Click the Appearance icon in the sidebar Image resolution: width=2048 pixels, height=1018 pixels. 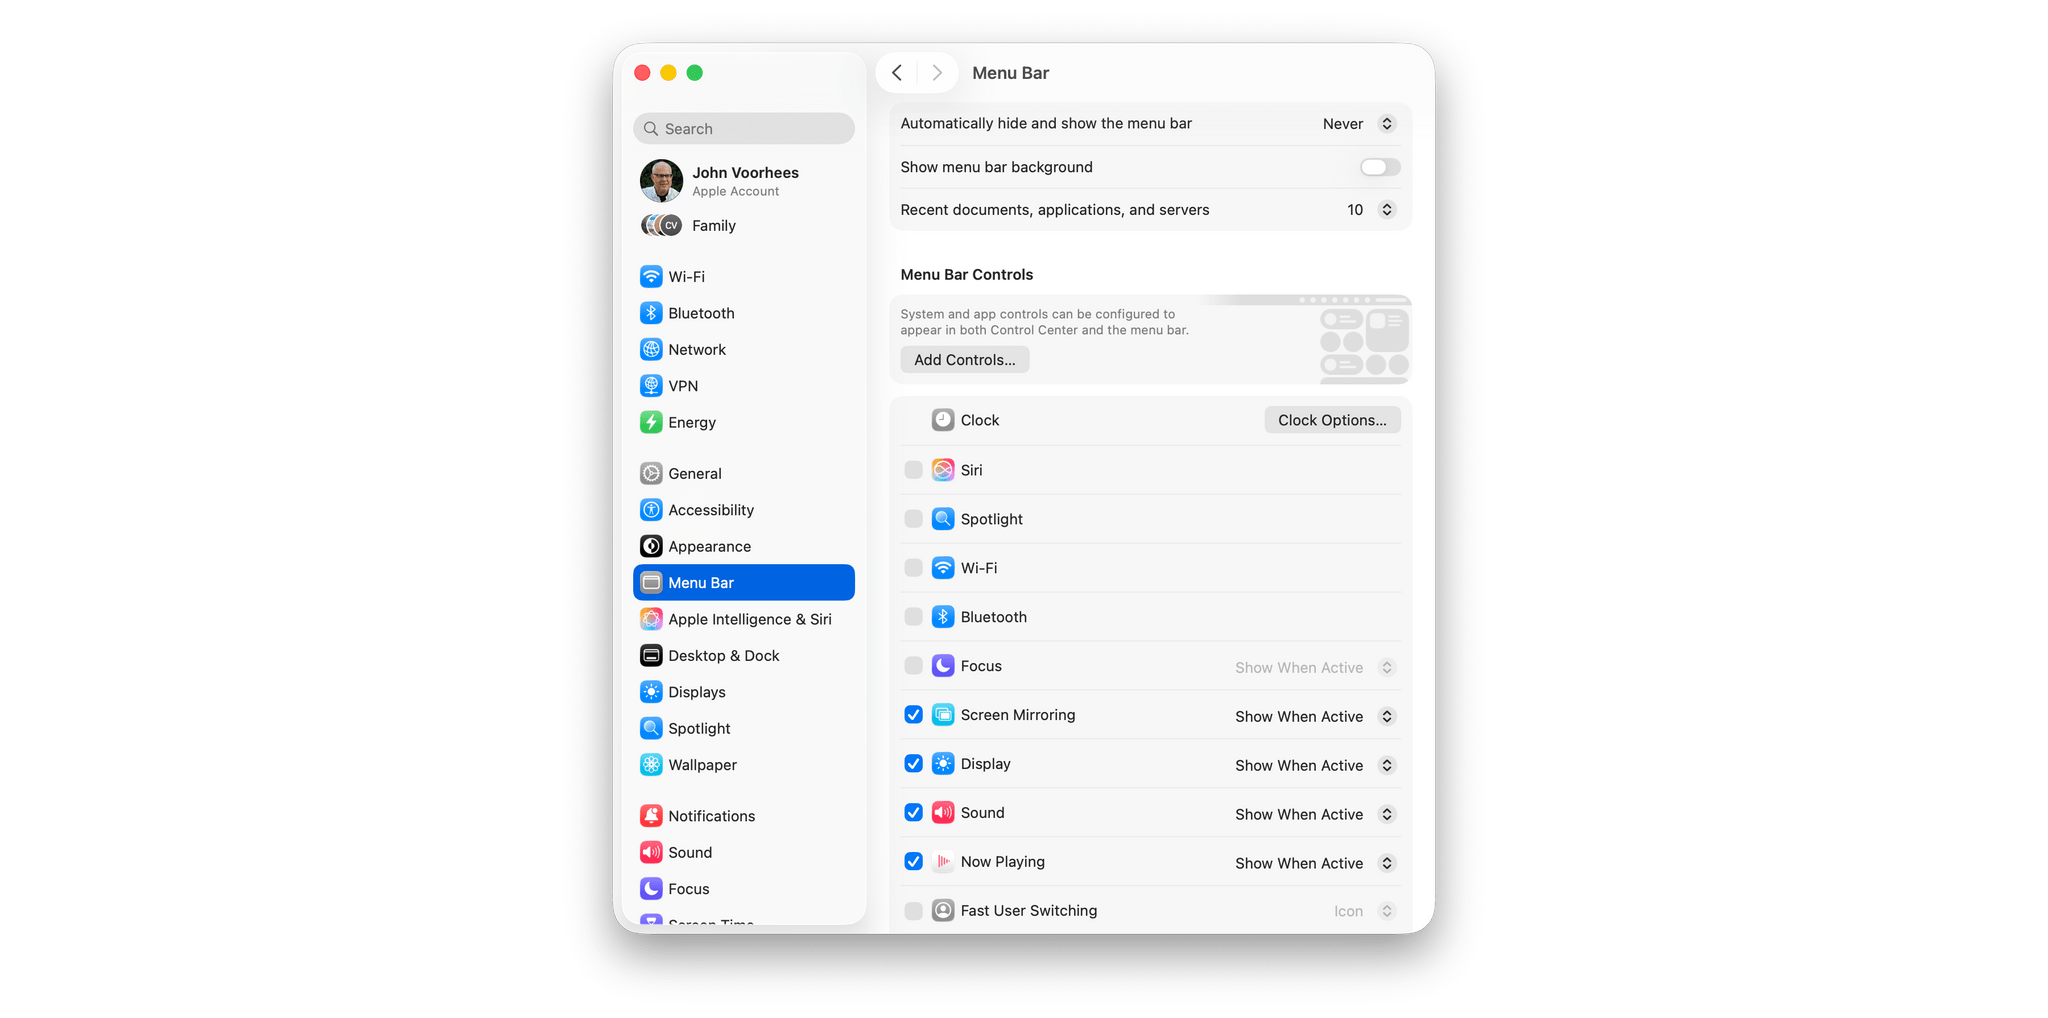651,546
